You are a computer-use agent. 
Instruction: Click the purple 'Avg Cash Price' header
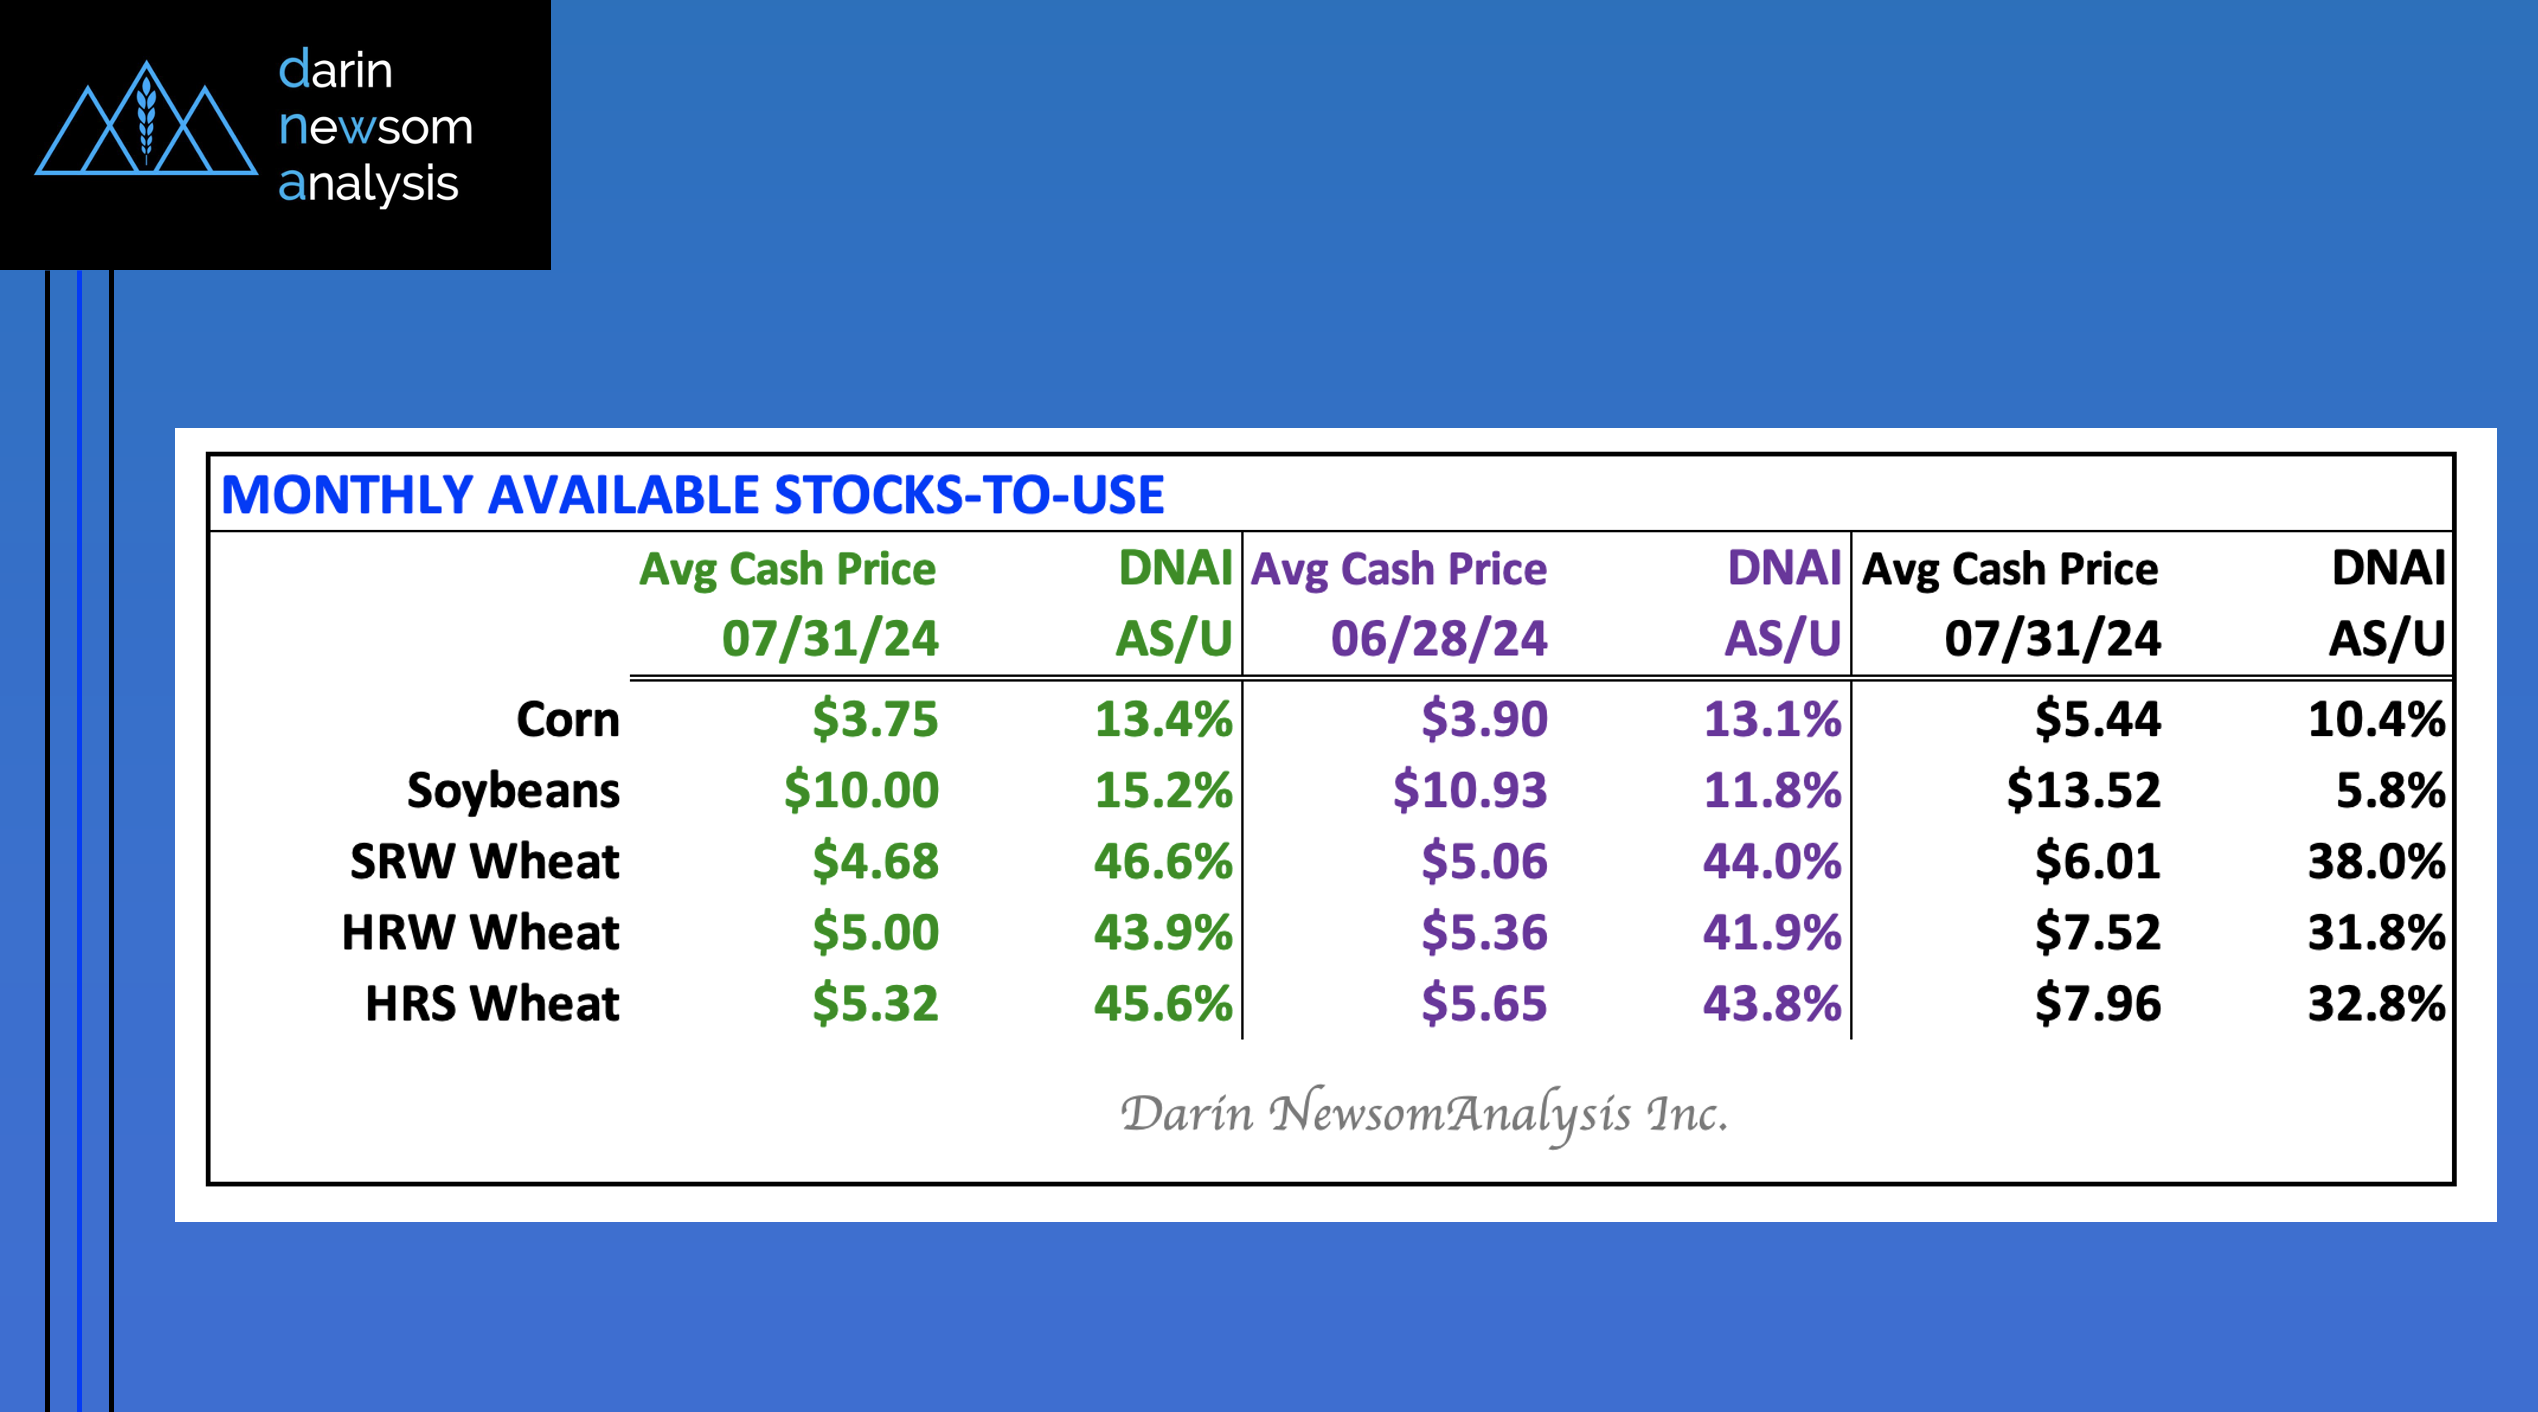click(1398, 569)
